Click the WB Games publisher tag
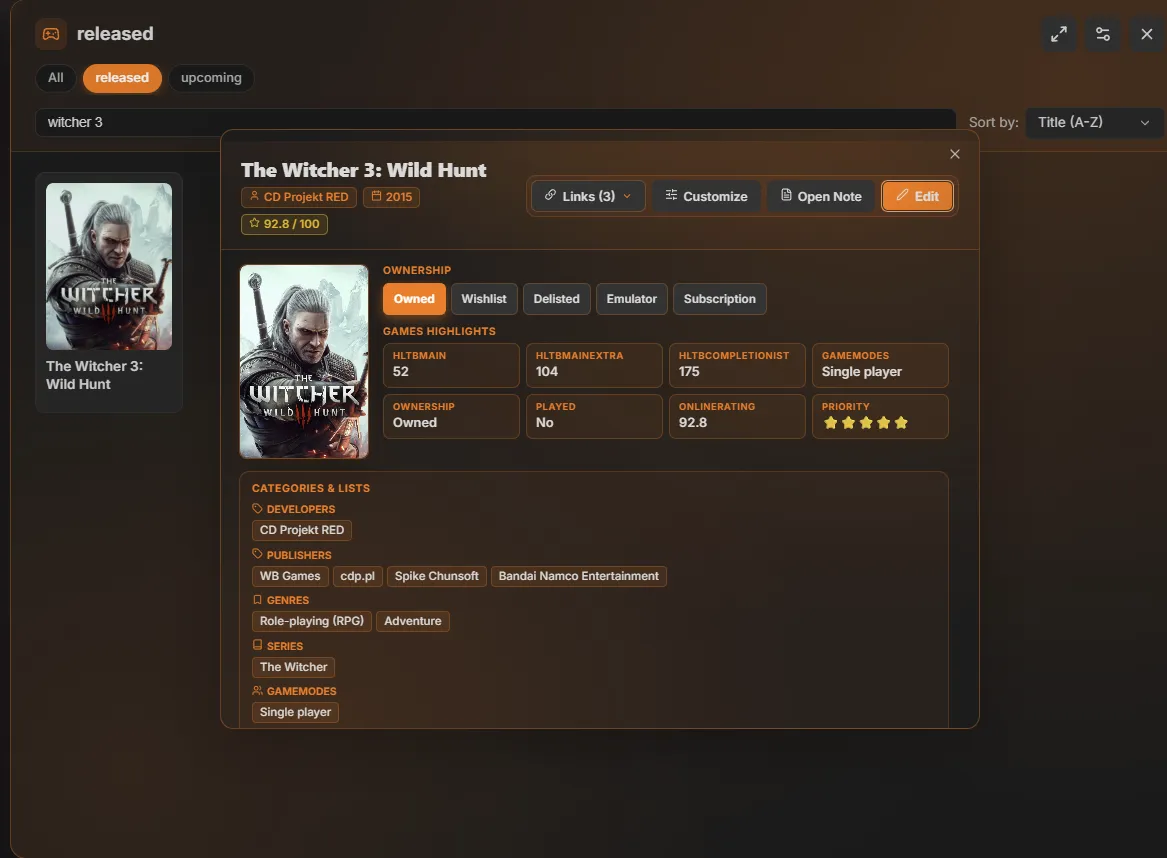This screenshot has width=1167, height=858. pos(290,576)
